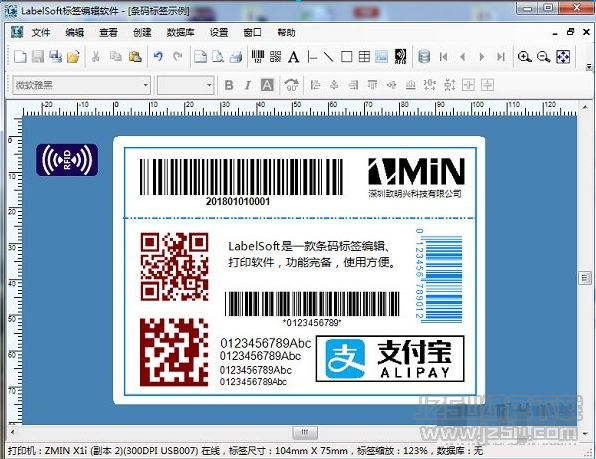
Task: Click the RFID tag toolbar icon
Action: tap(400, 57)
